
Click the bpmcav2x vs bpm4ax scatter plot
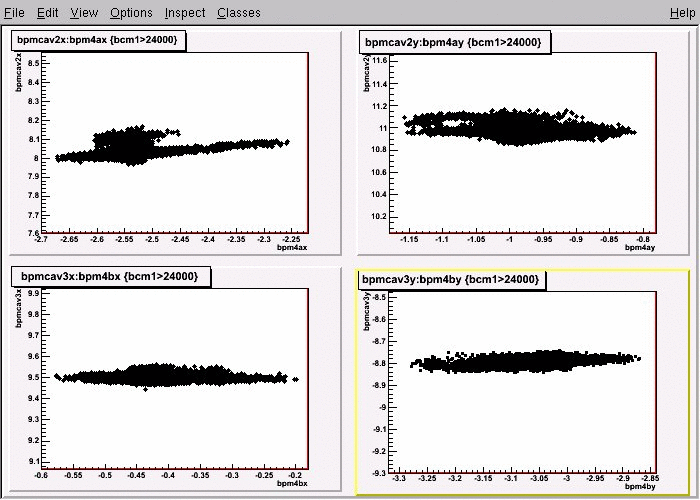[x=177, y=143]
